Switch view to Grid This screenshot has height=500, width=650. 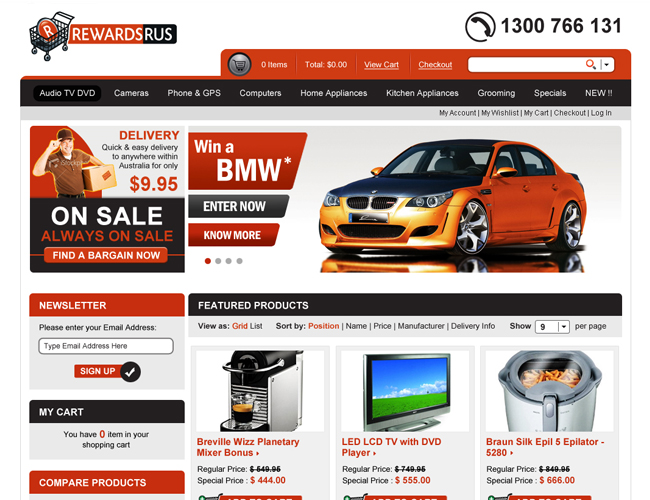240,326
